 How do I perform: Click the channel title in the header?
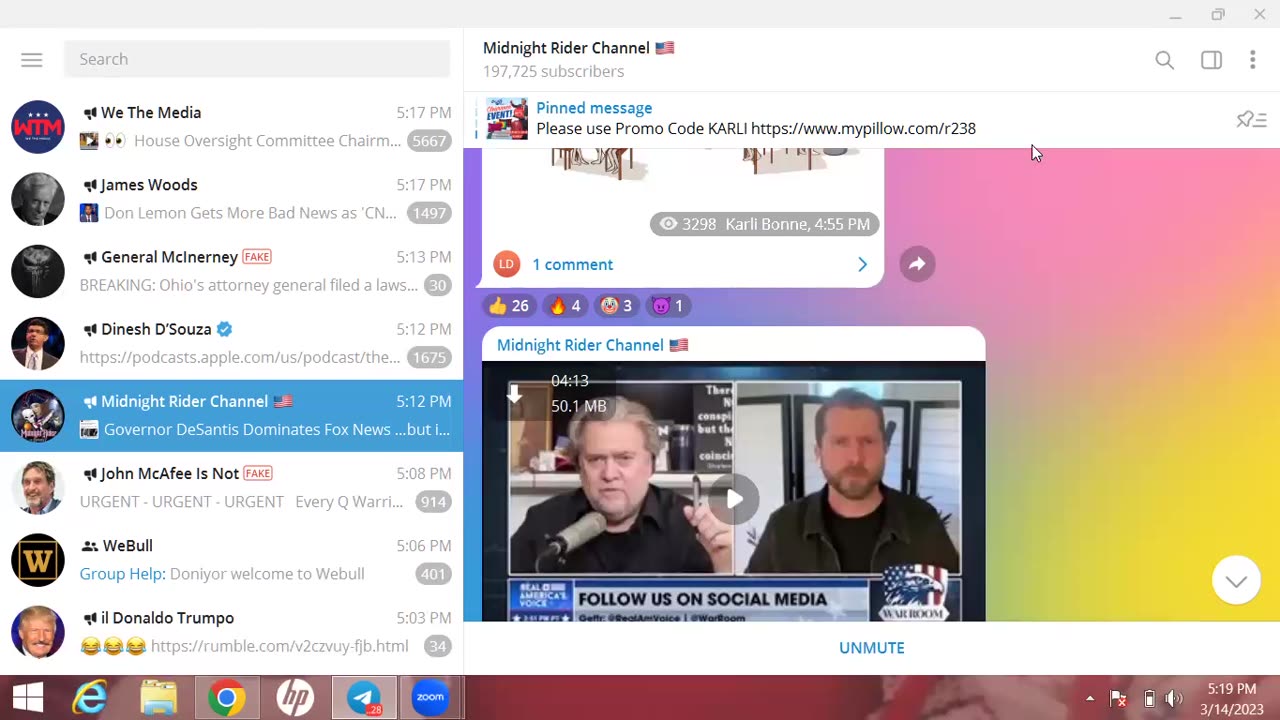[x=578, y=48]
